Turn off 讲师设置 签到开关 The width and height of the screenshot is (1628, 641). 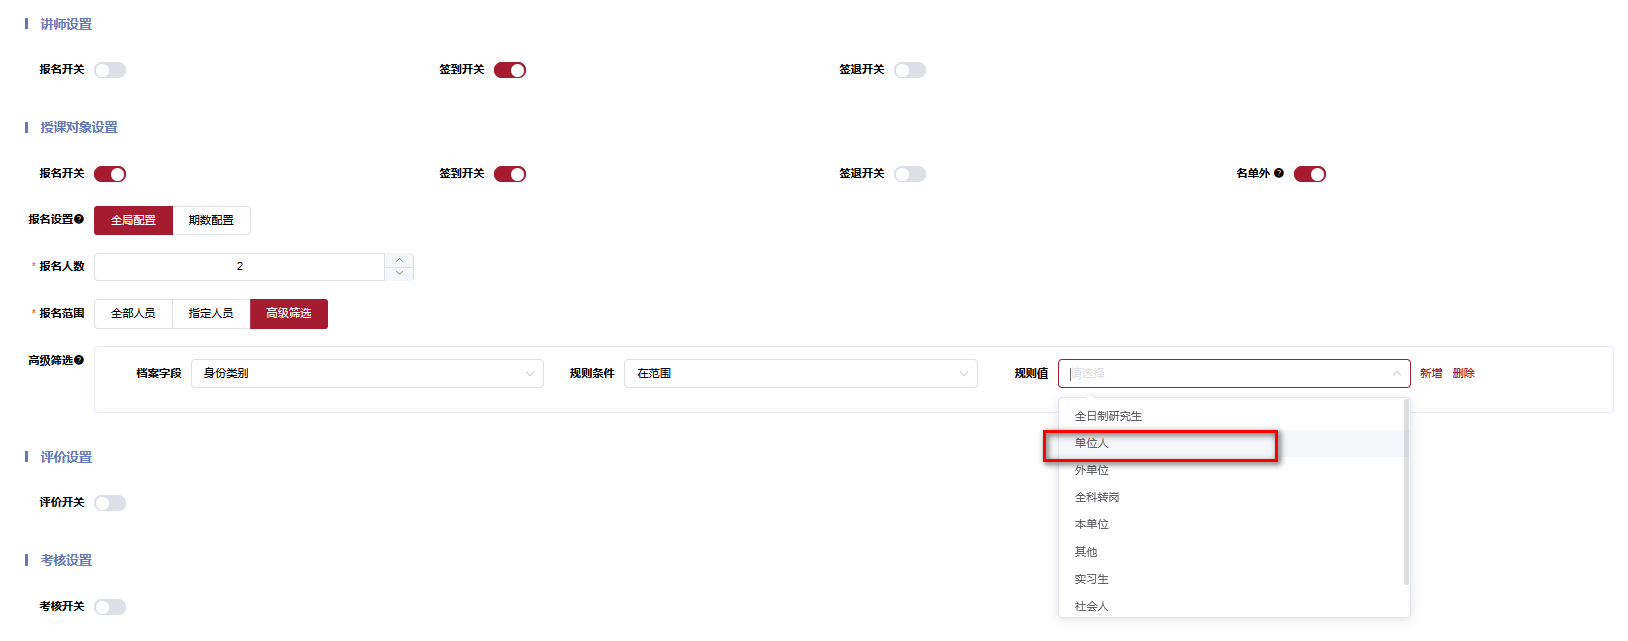pos(510,70)
